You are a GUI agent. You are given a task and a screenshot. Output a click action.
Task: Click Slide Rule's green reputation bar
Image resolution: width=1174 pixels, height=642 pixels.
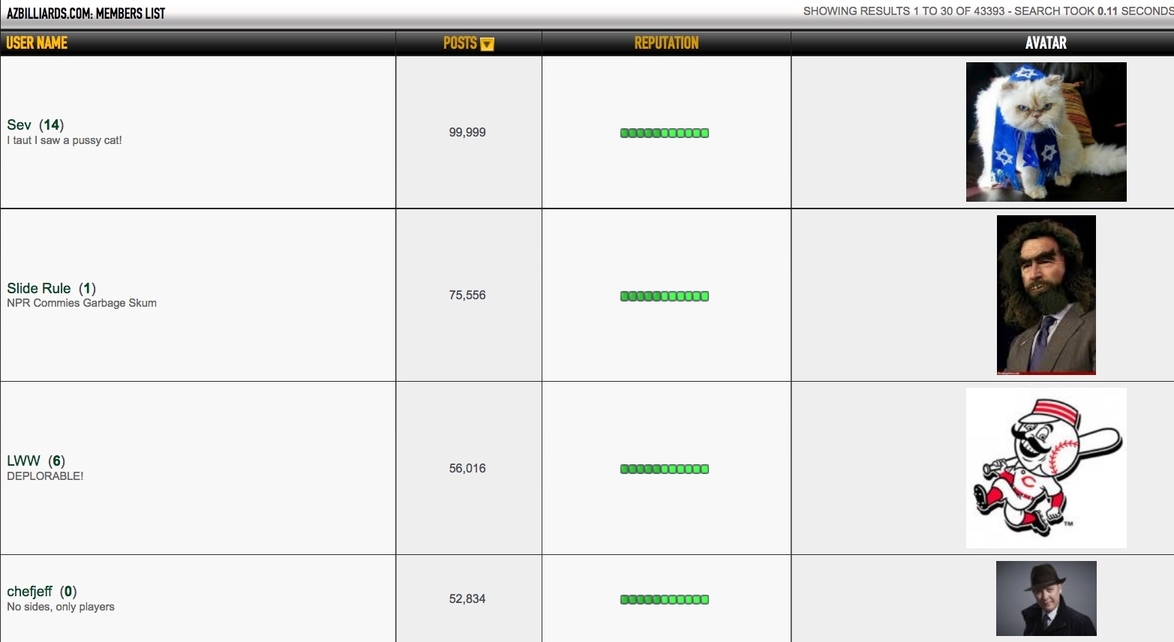[x=664, y=296]
